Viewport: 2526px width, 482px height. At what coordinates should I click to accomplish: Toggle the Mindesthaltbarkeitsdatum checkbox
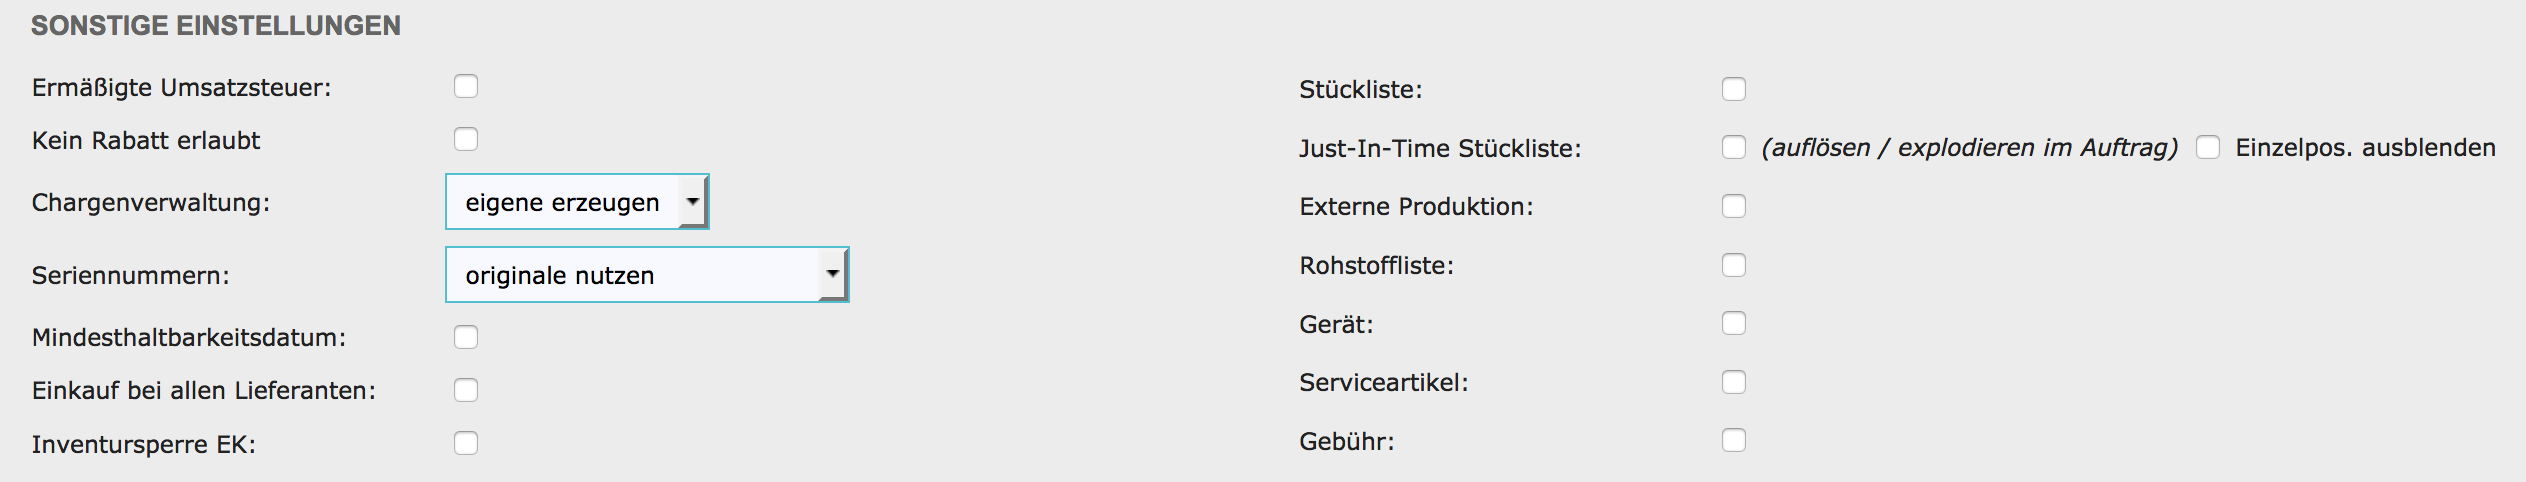466,337
